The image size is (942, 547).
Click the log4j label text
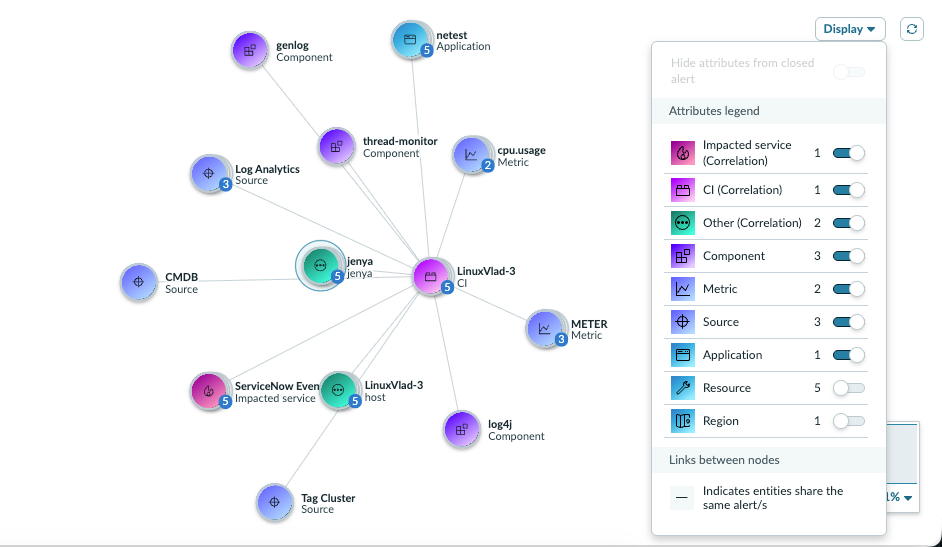tap(500, 425)
